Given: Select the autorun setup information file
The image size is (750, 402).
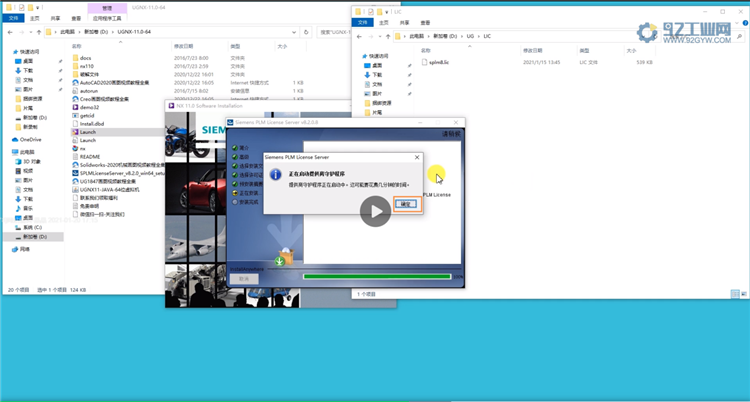Looking at the screenshot, I should pyautogui.click(x=88, y=91).
